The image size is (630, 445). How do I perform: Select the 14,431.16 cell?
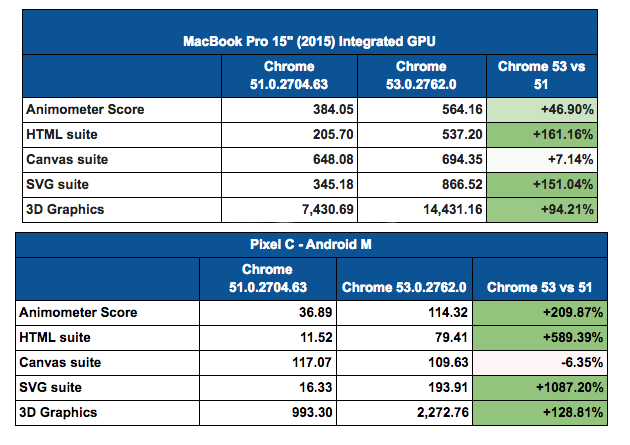(421, 210)
